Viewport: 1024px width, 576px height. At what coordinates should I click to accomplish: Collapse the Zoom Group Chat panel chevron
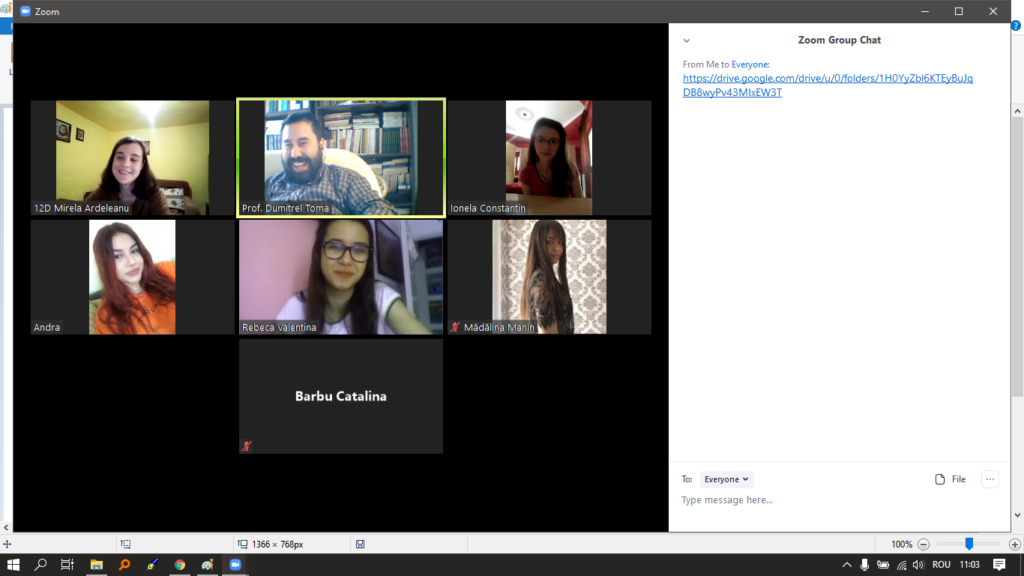click(x=686, y=41)
